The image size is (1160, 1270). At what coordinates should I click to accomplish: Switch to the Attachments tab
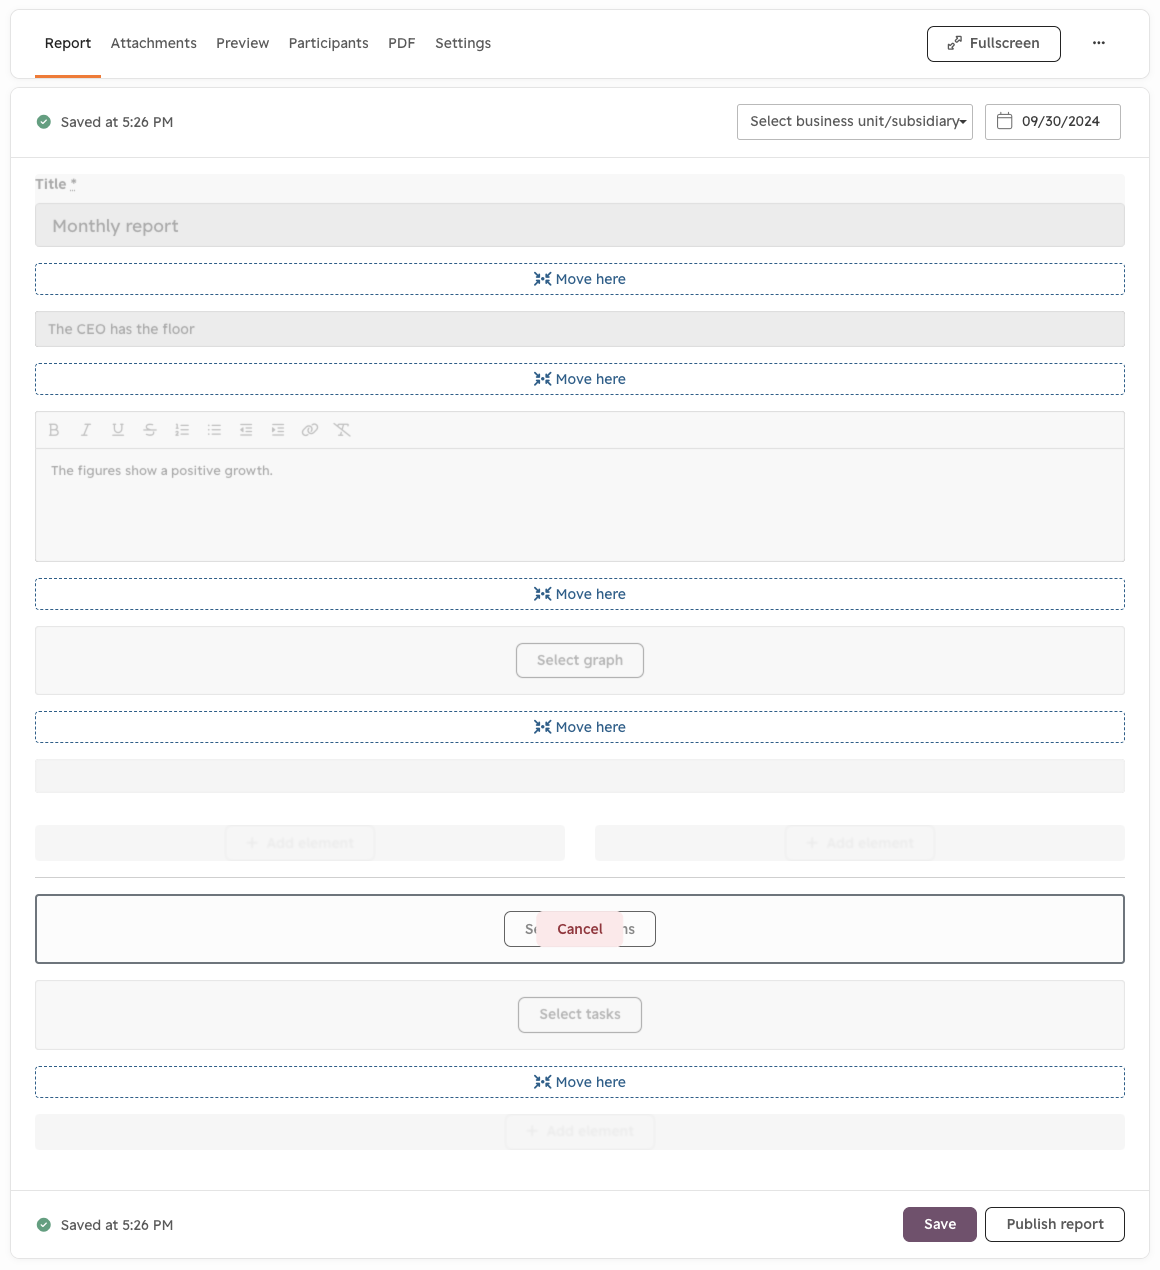pos(154,43)
